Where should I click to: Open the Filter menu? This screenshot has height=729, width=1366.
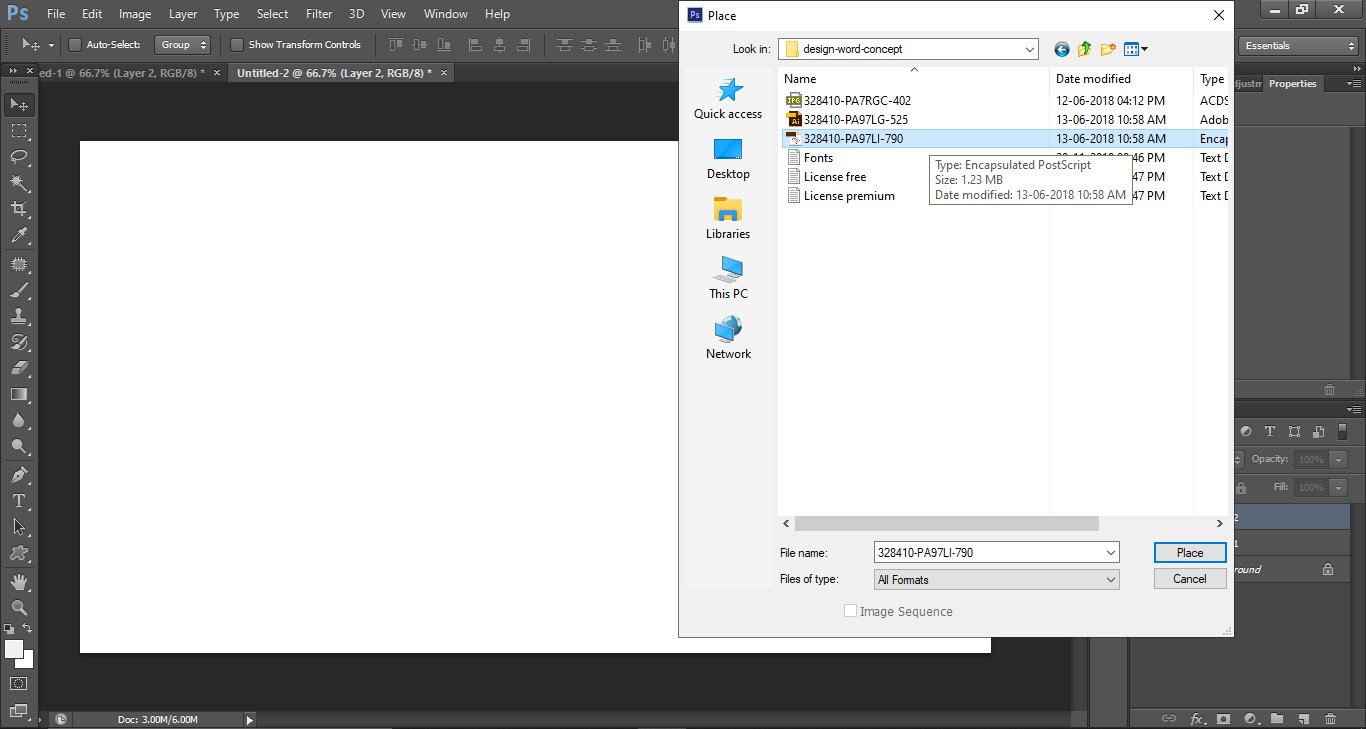pyautogui.click(x=318, y=13)
